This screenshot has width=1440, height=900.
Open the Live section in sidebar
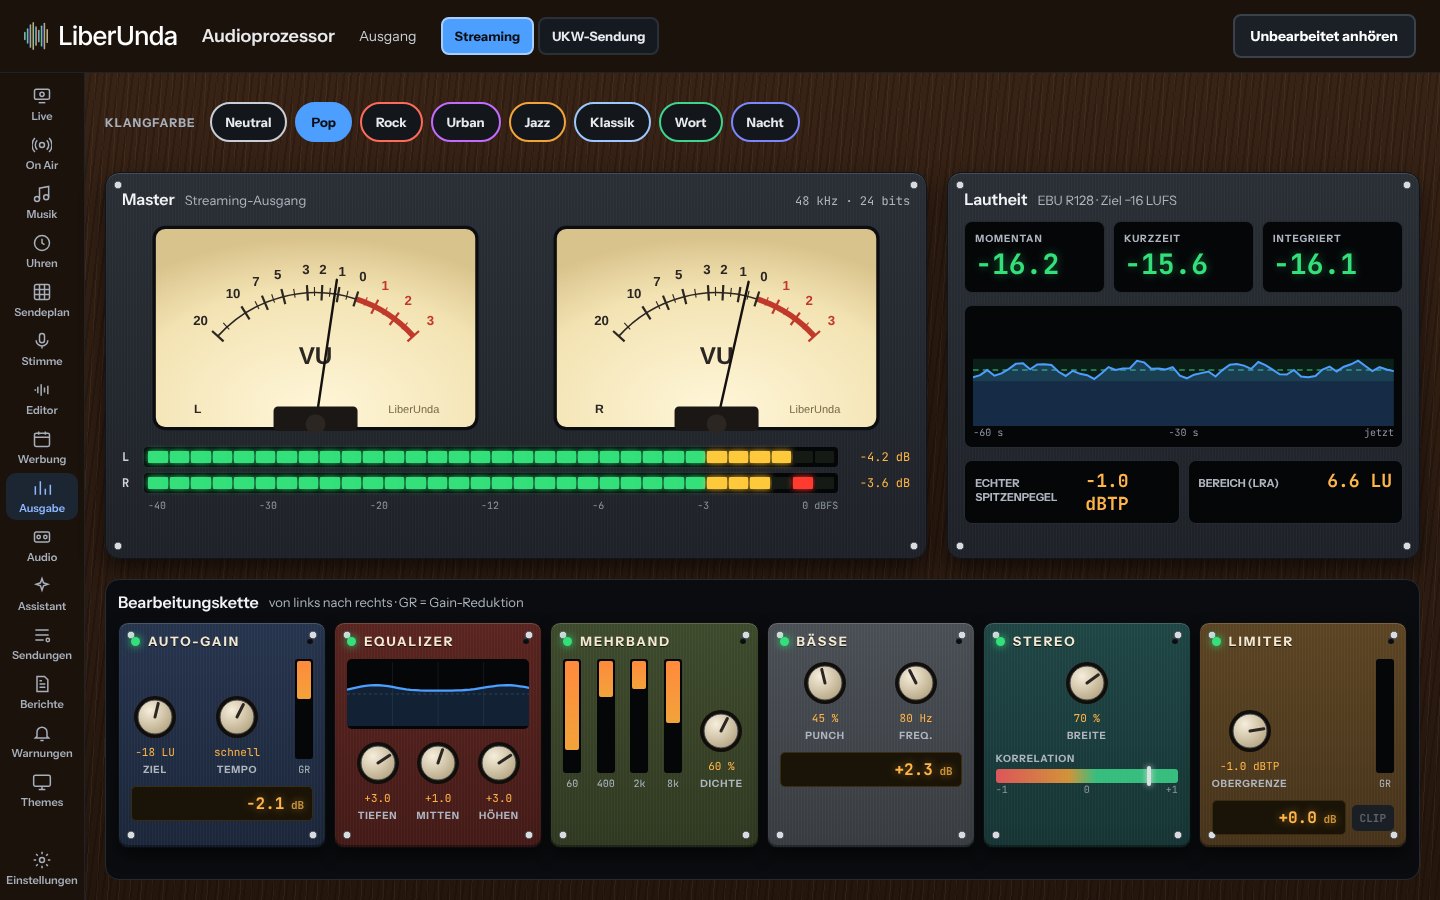(x=42, y=104)
